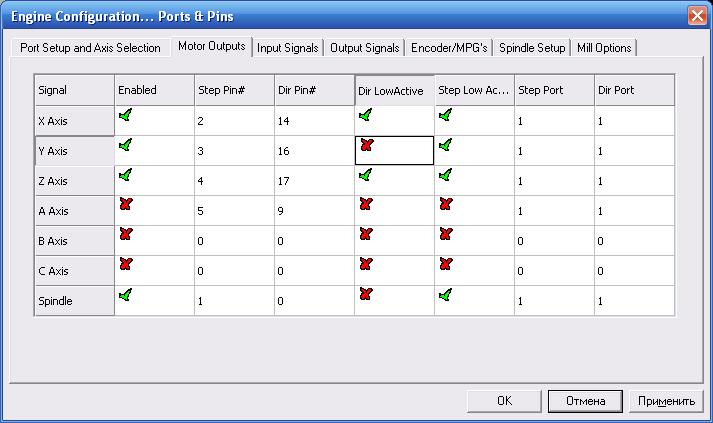Toggle the A Axis Enabled red cross
Viewport: 713px width, 423px height.
point(125,205)
